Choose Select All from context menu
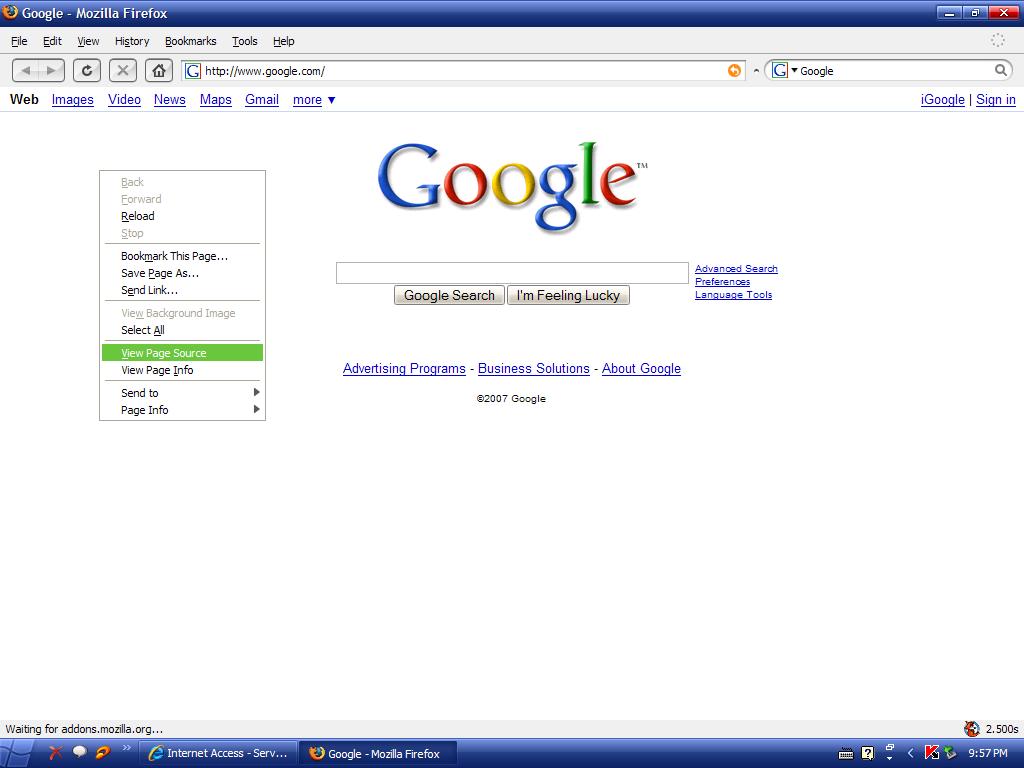 (x=182, y=330)
